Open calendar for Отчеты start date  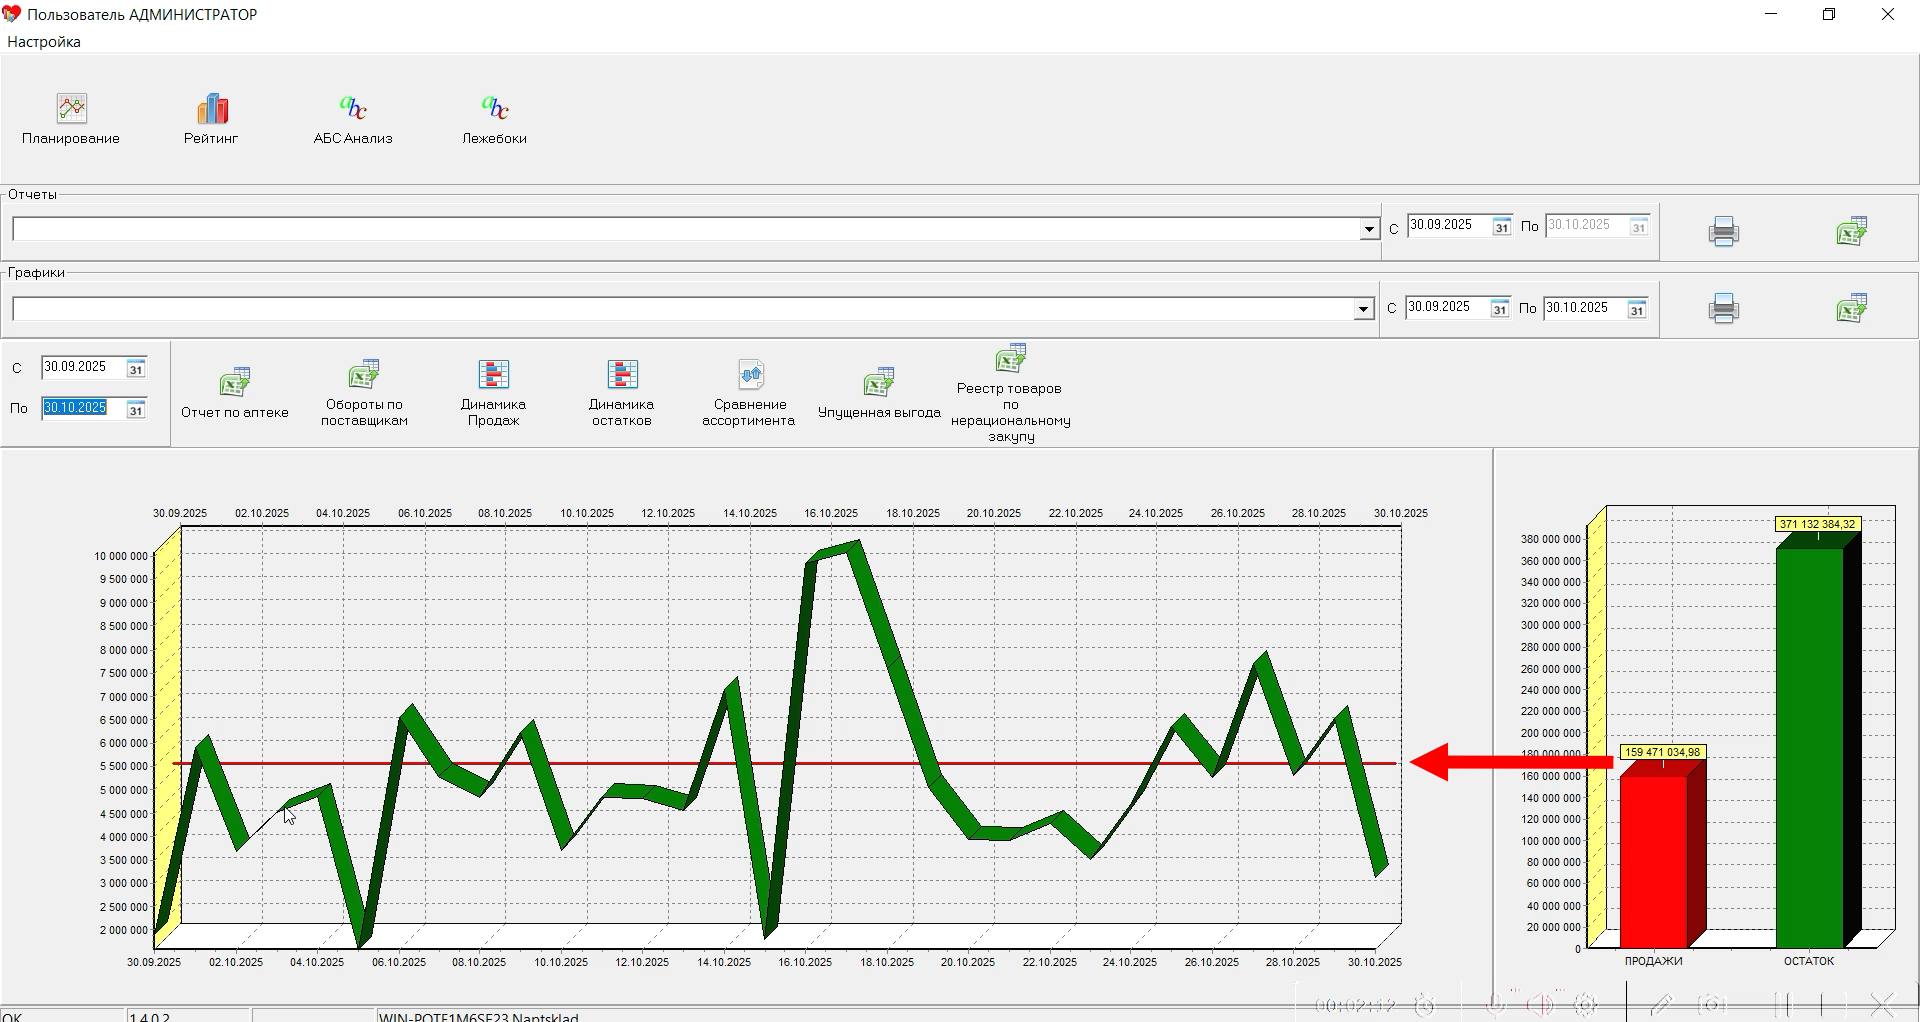click(x=1501, y=227)
